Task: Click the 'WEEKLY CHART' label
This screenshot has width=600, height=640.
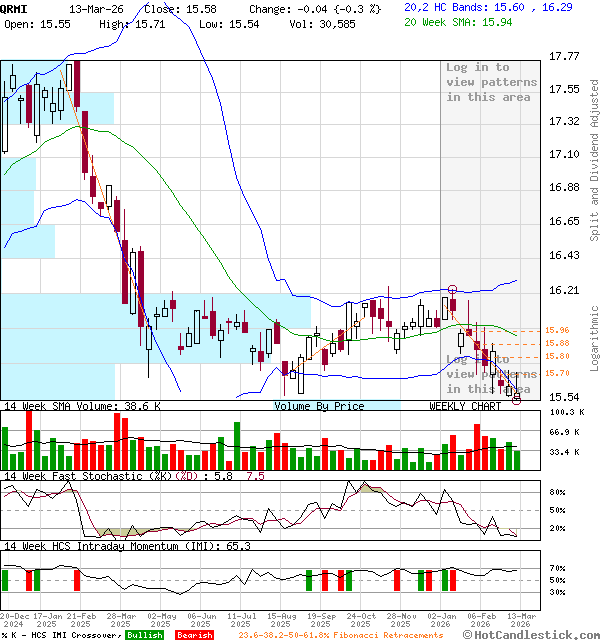Action: [x=465, y=406]
